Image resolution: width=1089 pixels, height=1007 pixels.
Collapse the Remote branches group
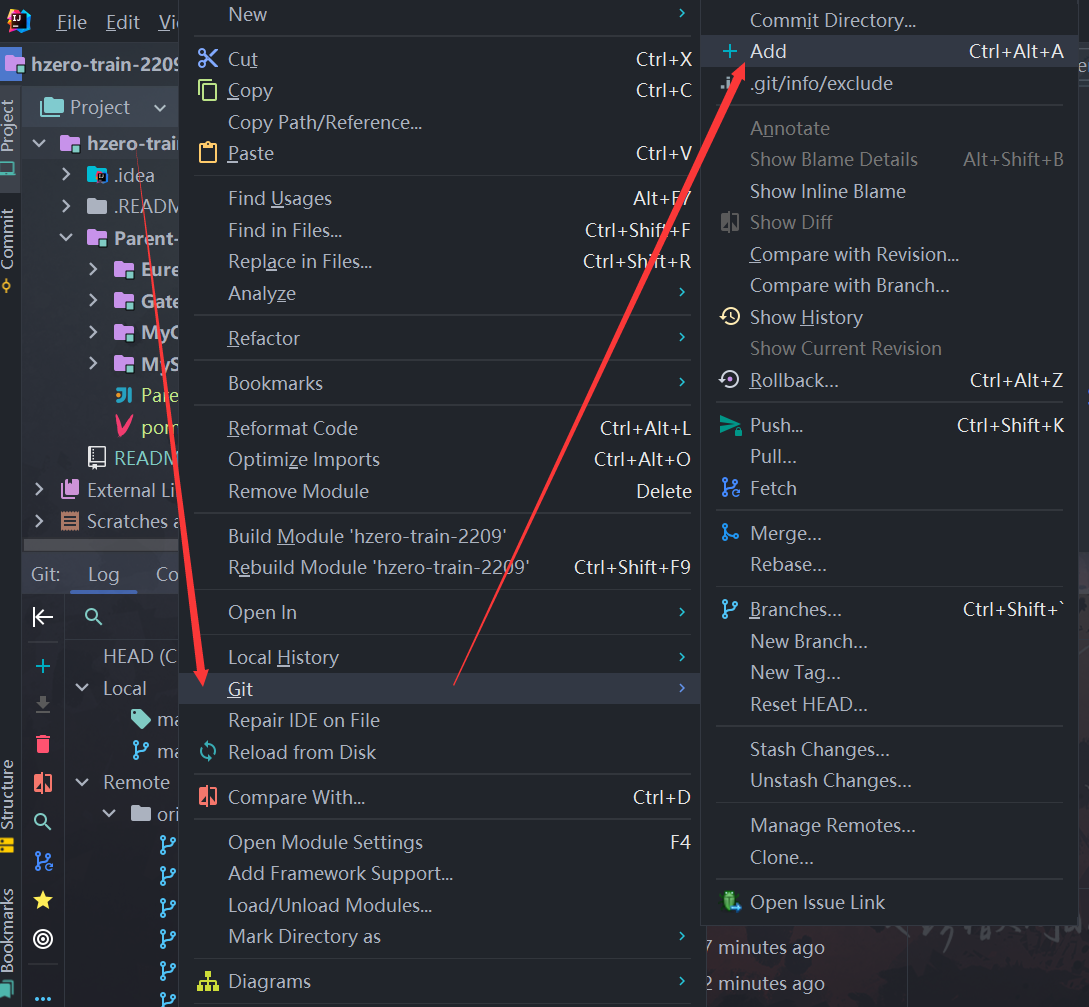pyautogui.click(x=82, y=782)
